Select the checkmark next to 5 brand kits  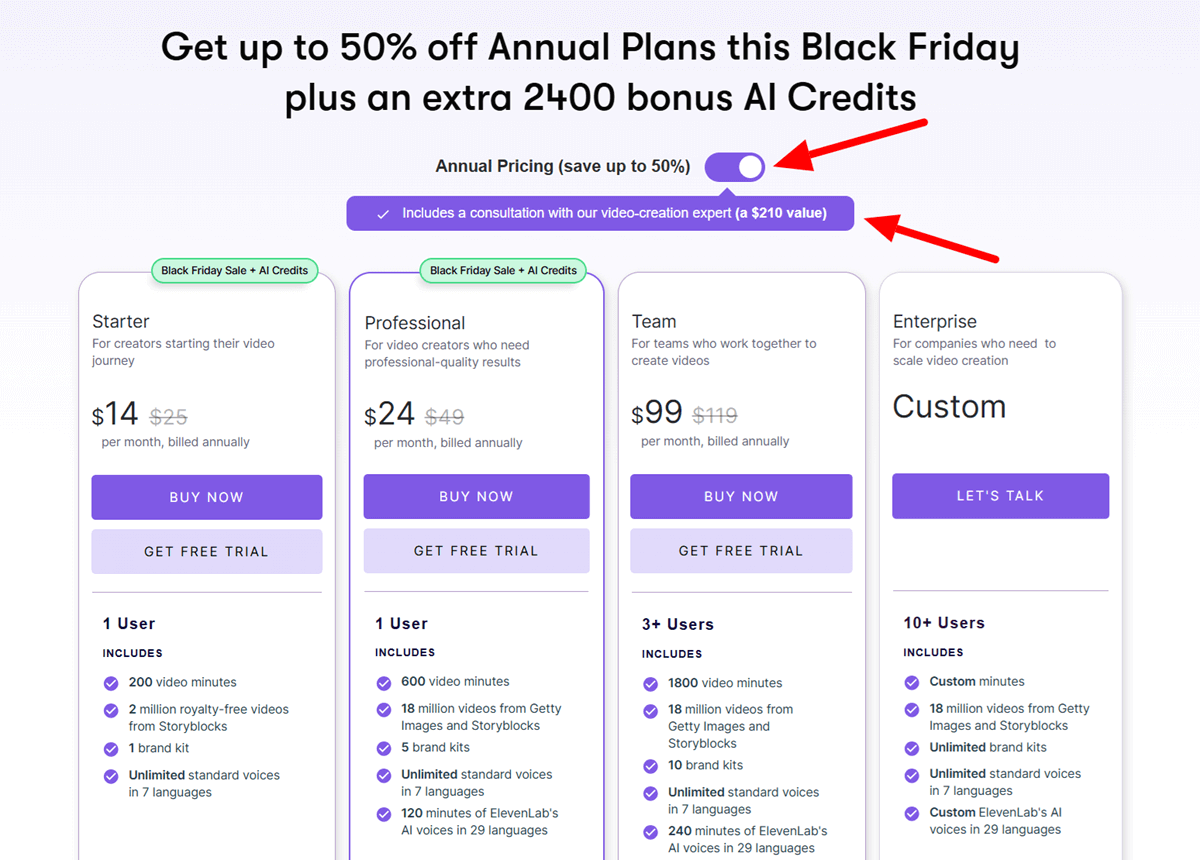point(383,748)
